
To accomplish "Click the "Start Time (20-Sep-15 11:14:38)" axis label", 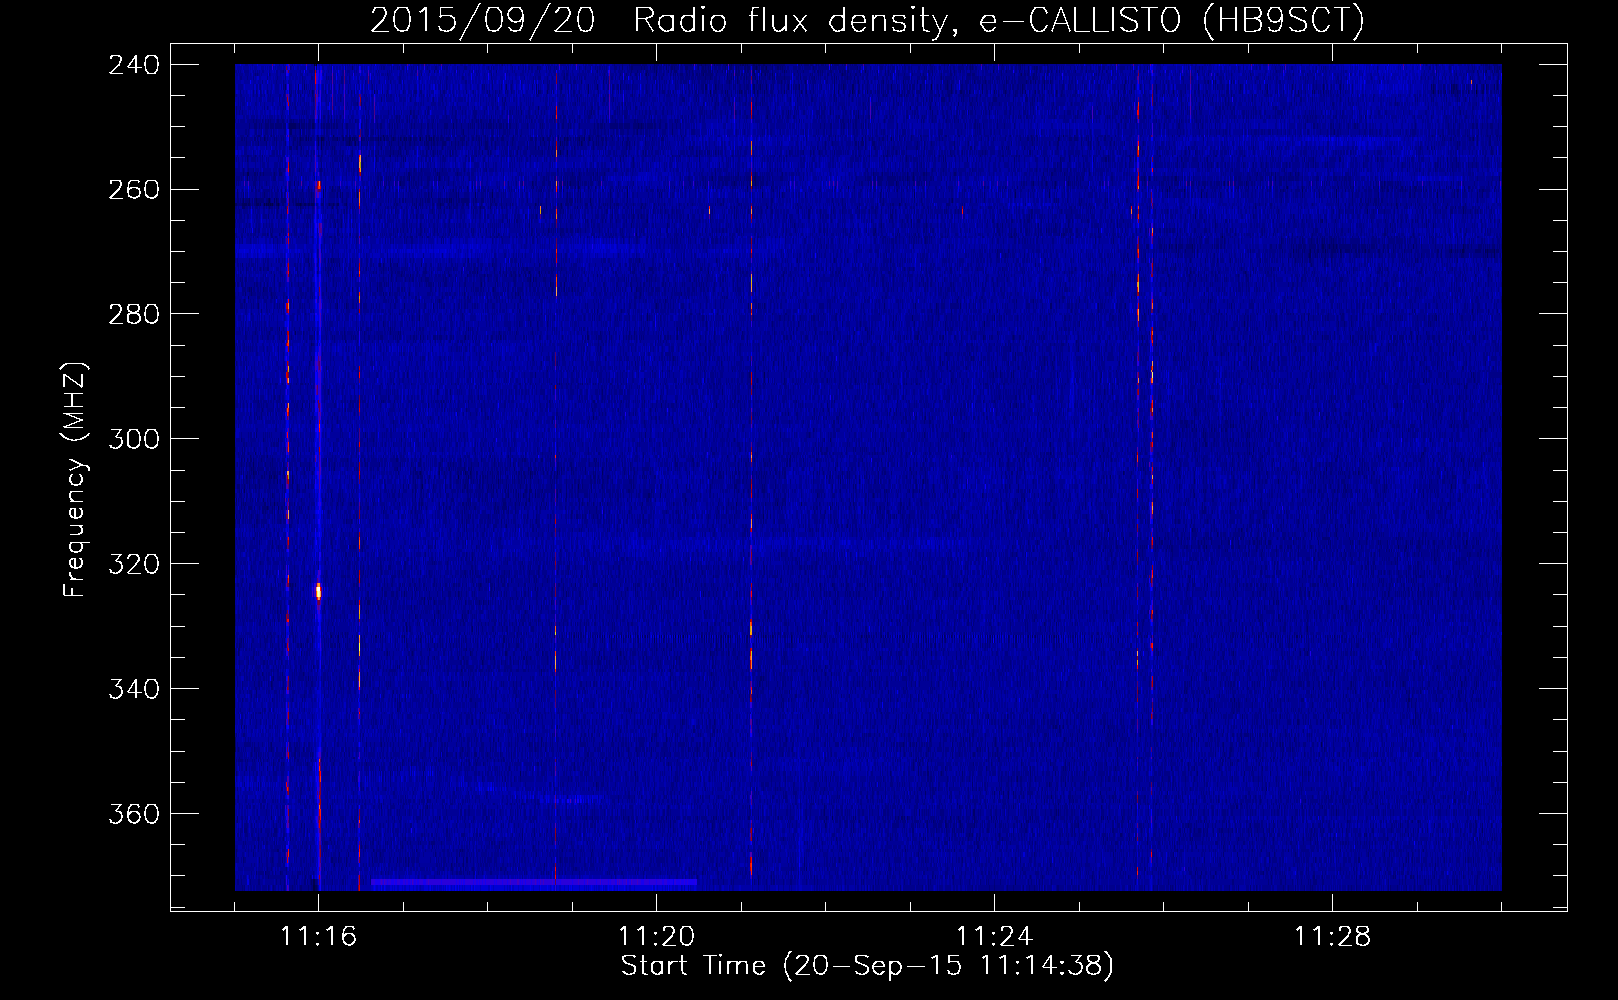I will point(867,966).
